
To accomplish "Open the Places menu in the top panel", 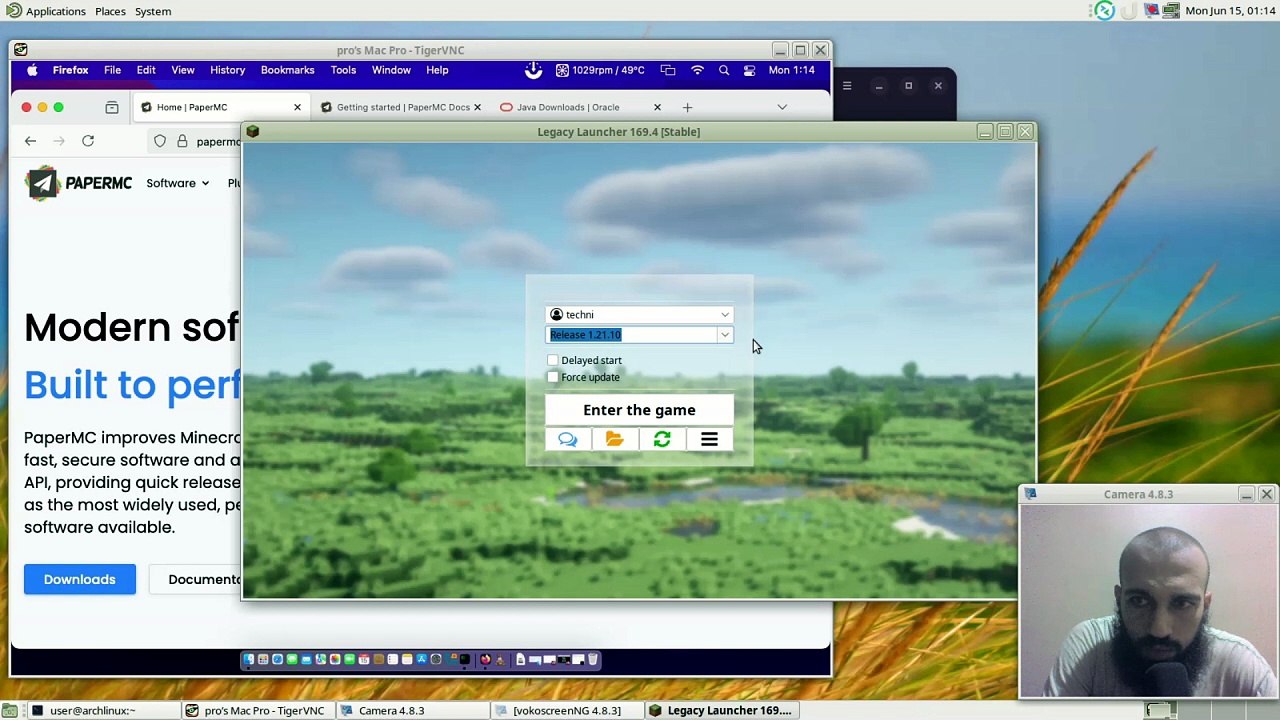I will point(110,11).
